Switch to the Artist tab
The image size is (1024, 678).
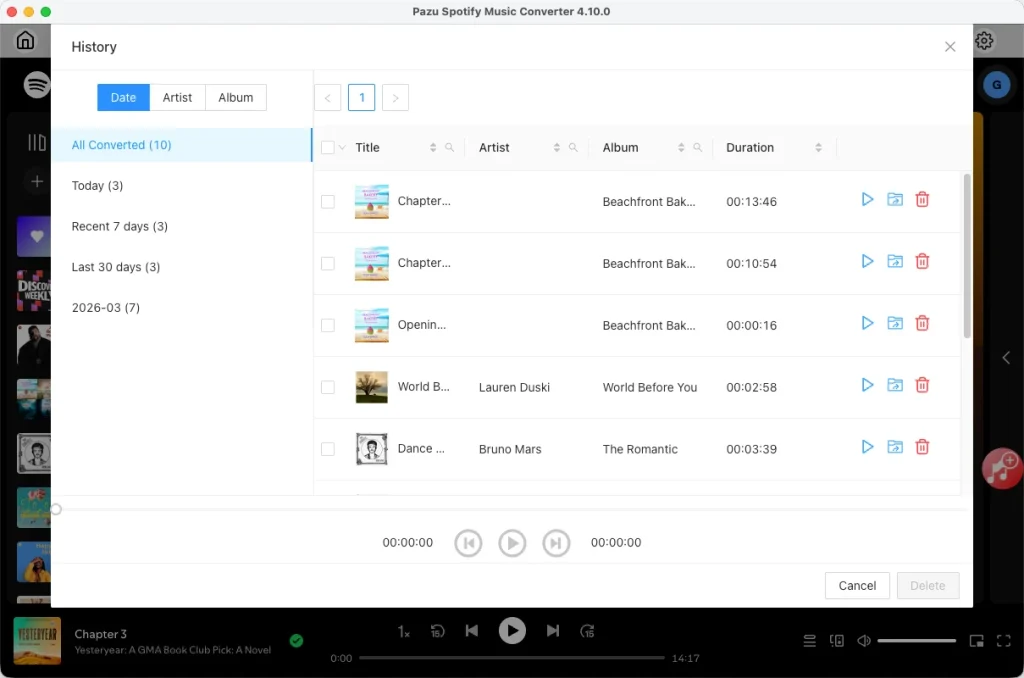[177, 97]
